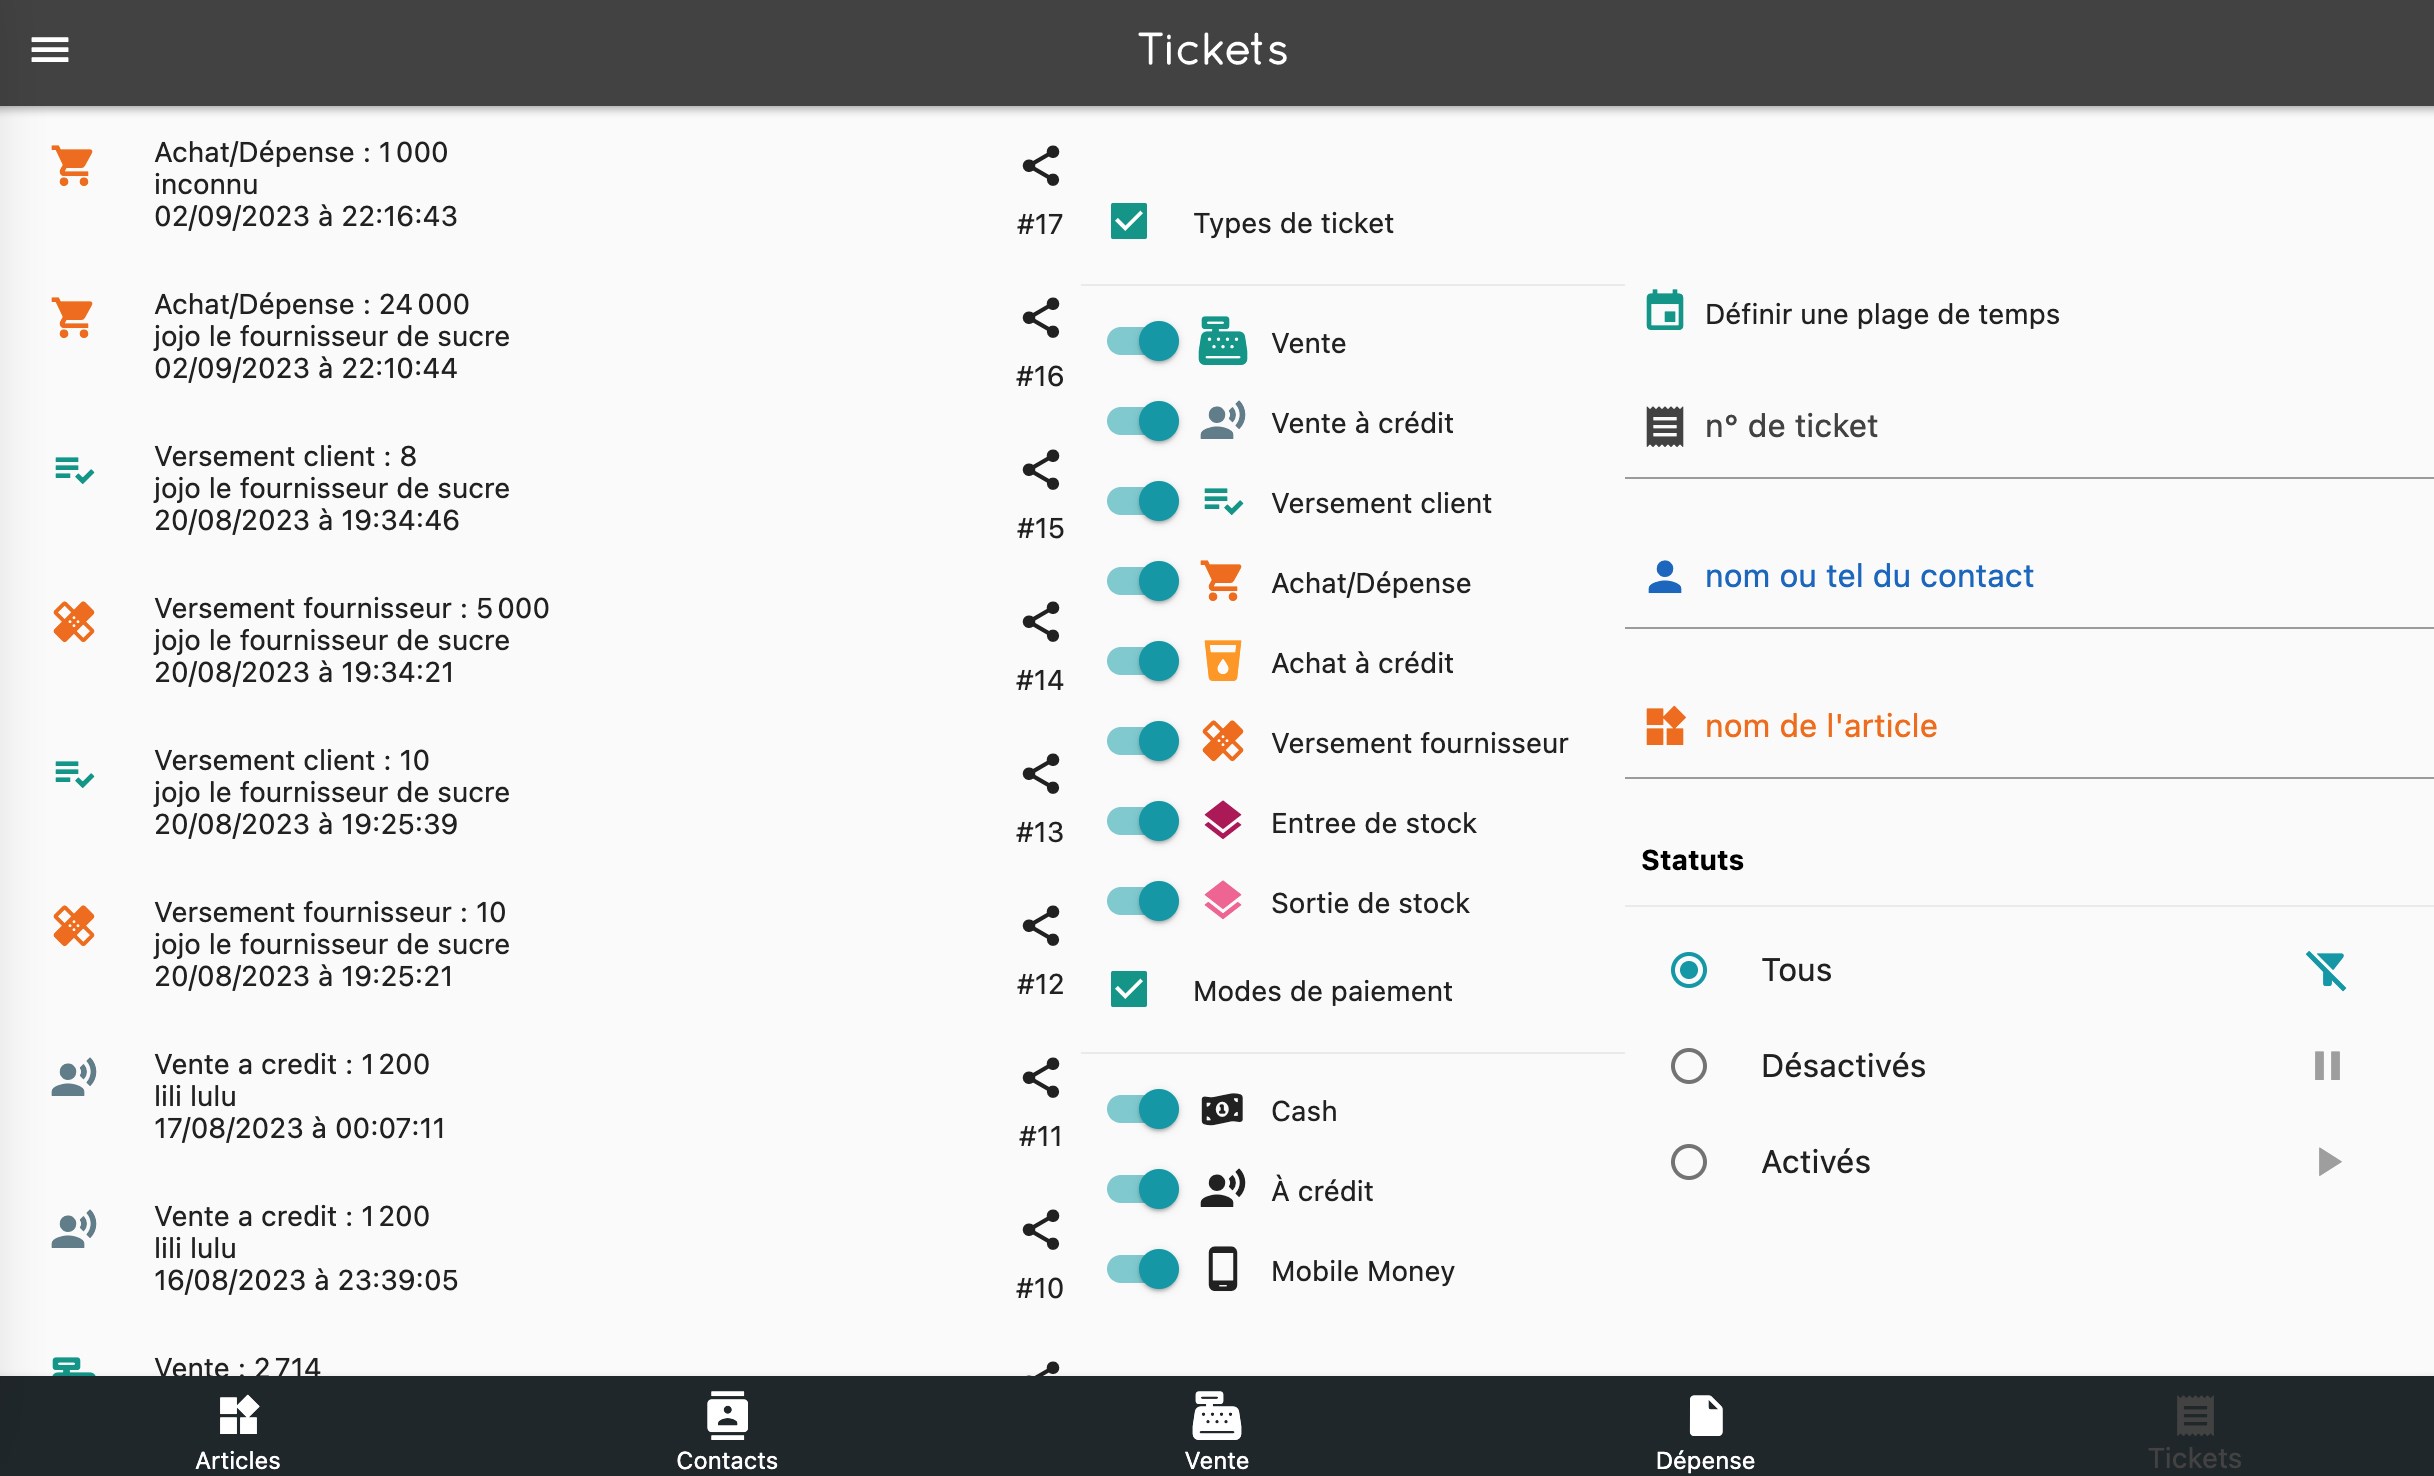
Task: Click the pause icon beside Désactivés
Action: click(2326, 1066)
